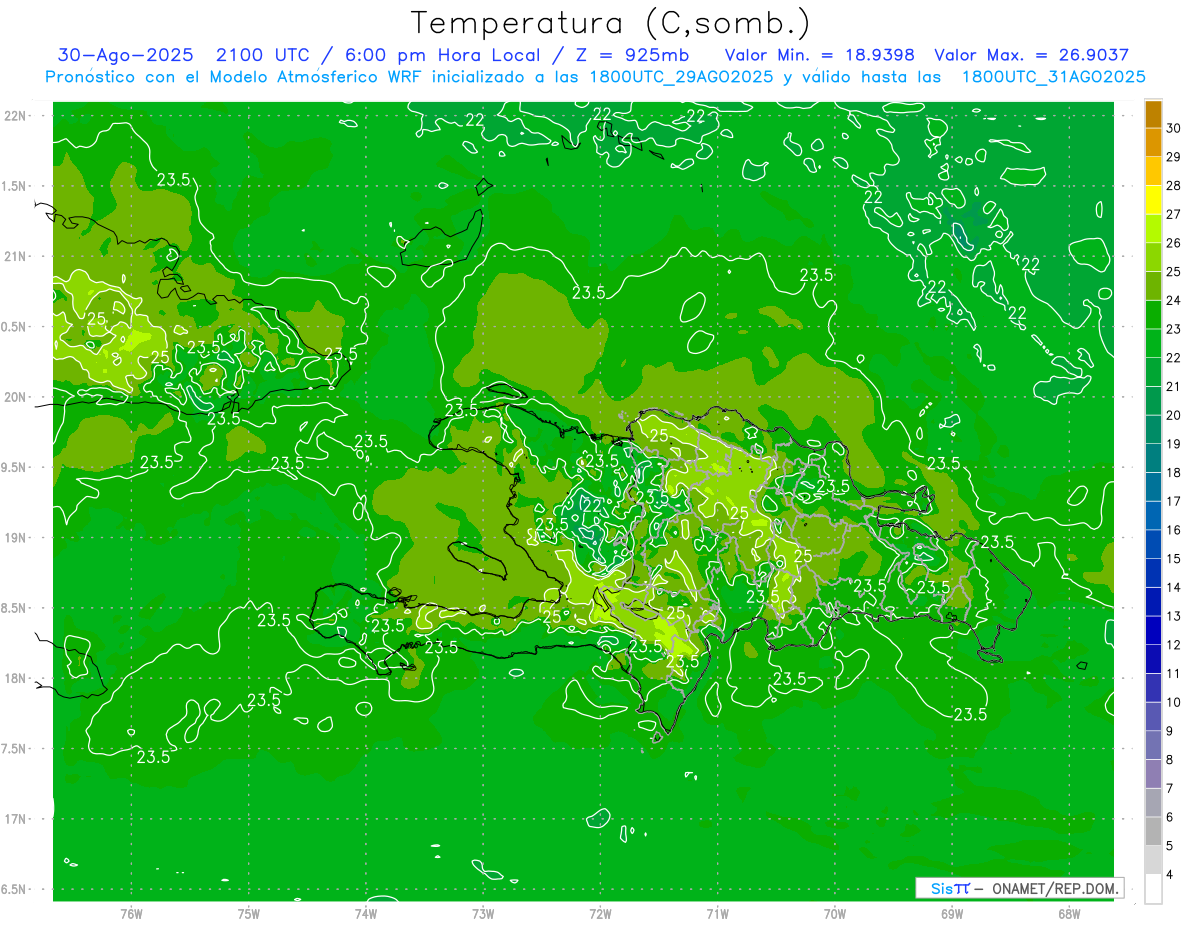
Task: Click the purple swatch between 7 and 8
Action: click(x=1153, y=774)
